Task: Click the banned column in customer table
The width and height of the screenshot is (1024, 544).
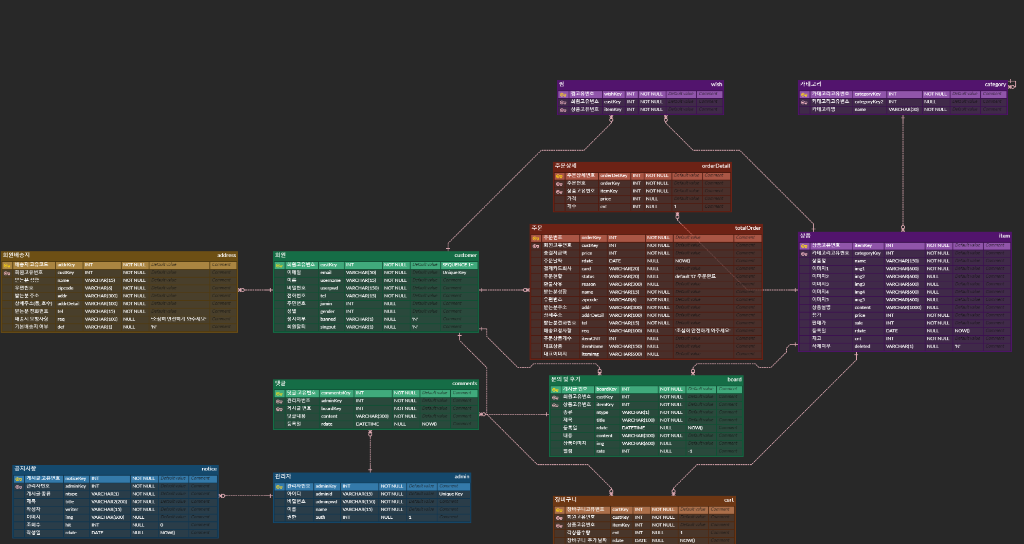Action: 328,319
